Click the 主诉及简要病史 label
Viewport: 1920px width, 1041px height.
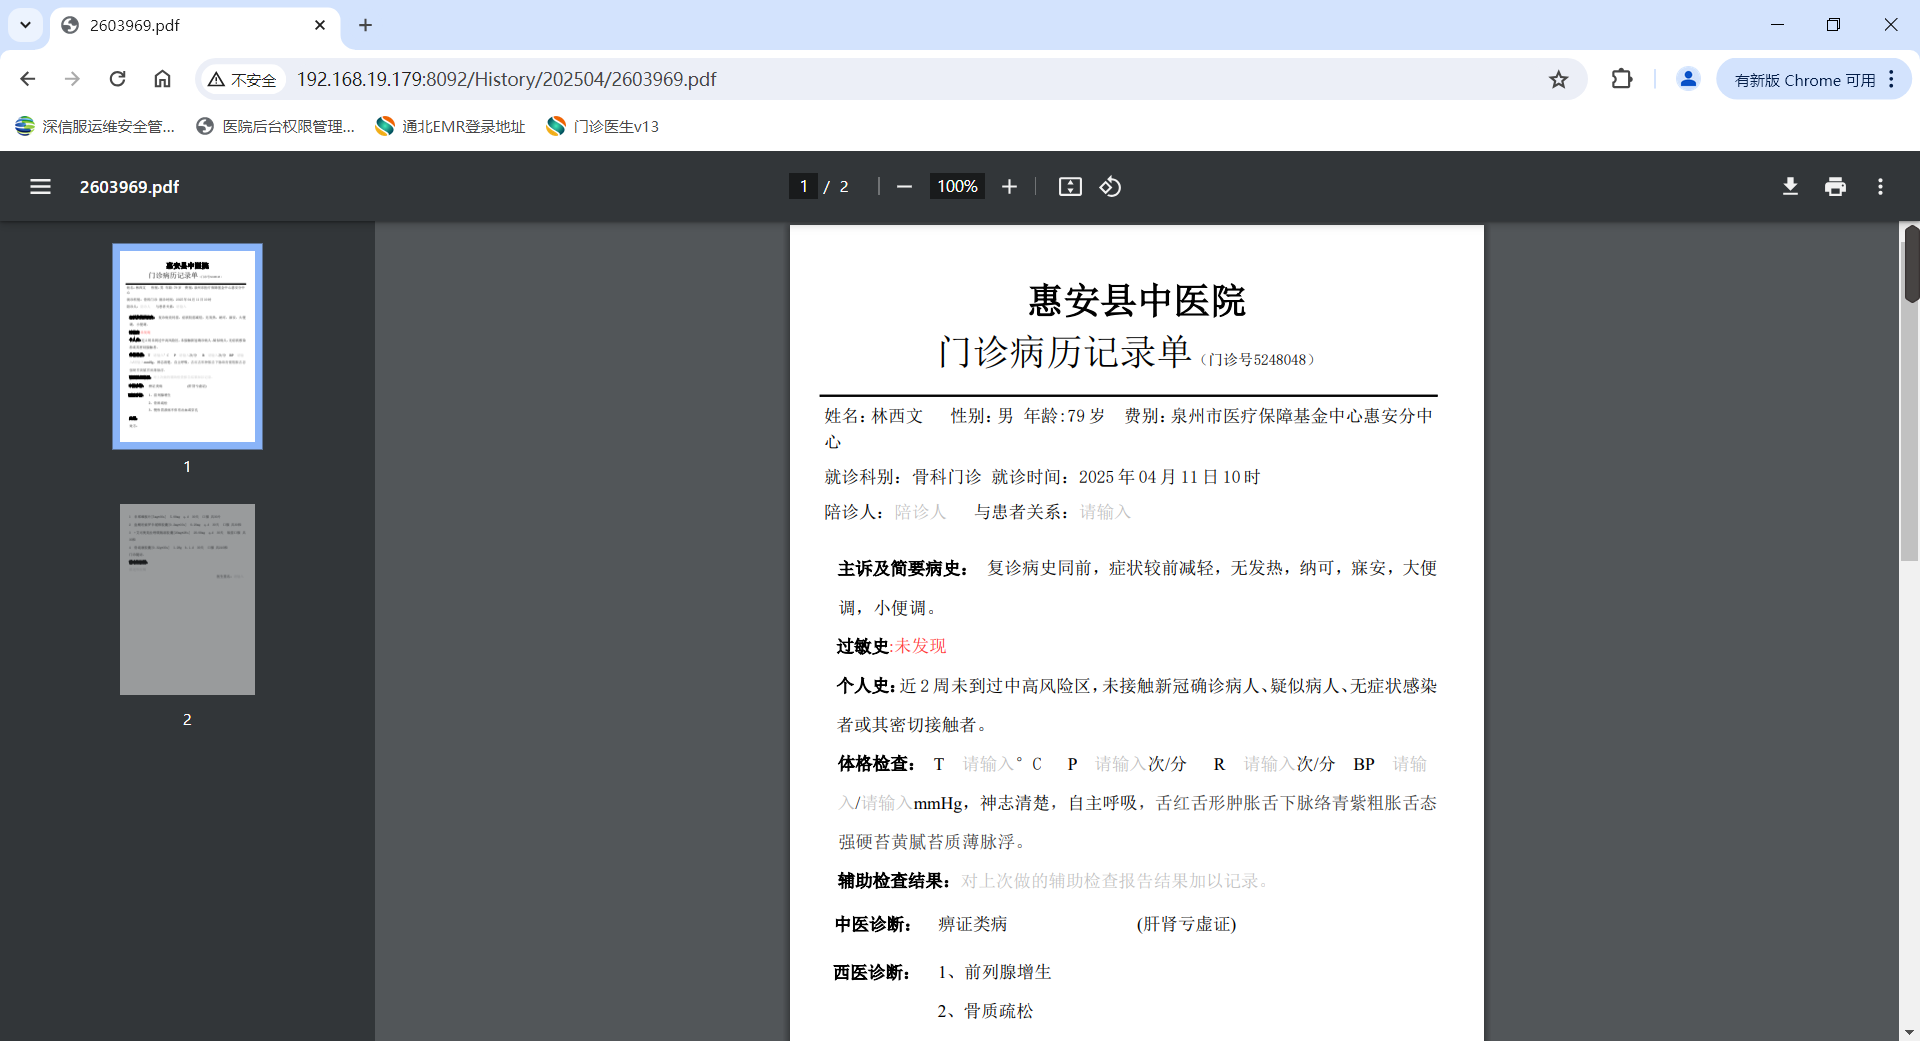pos(902,569)
